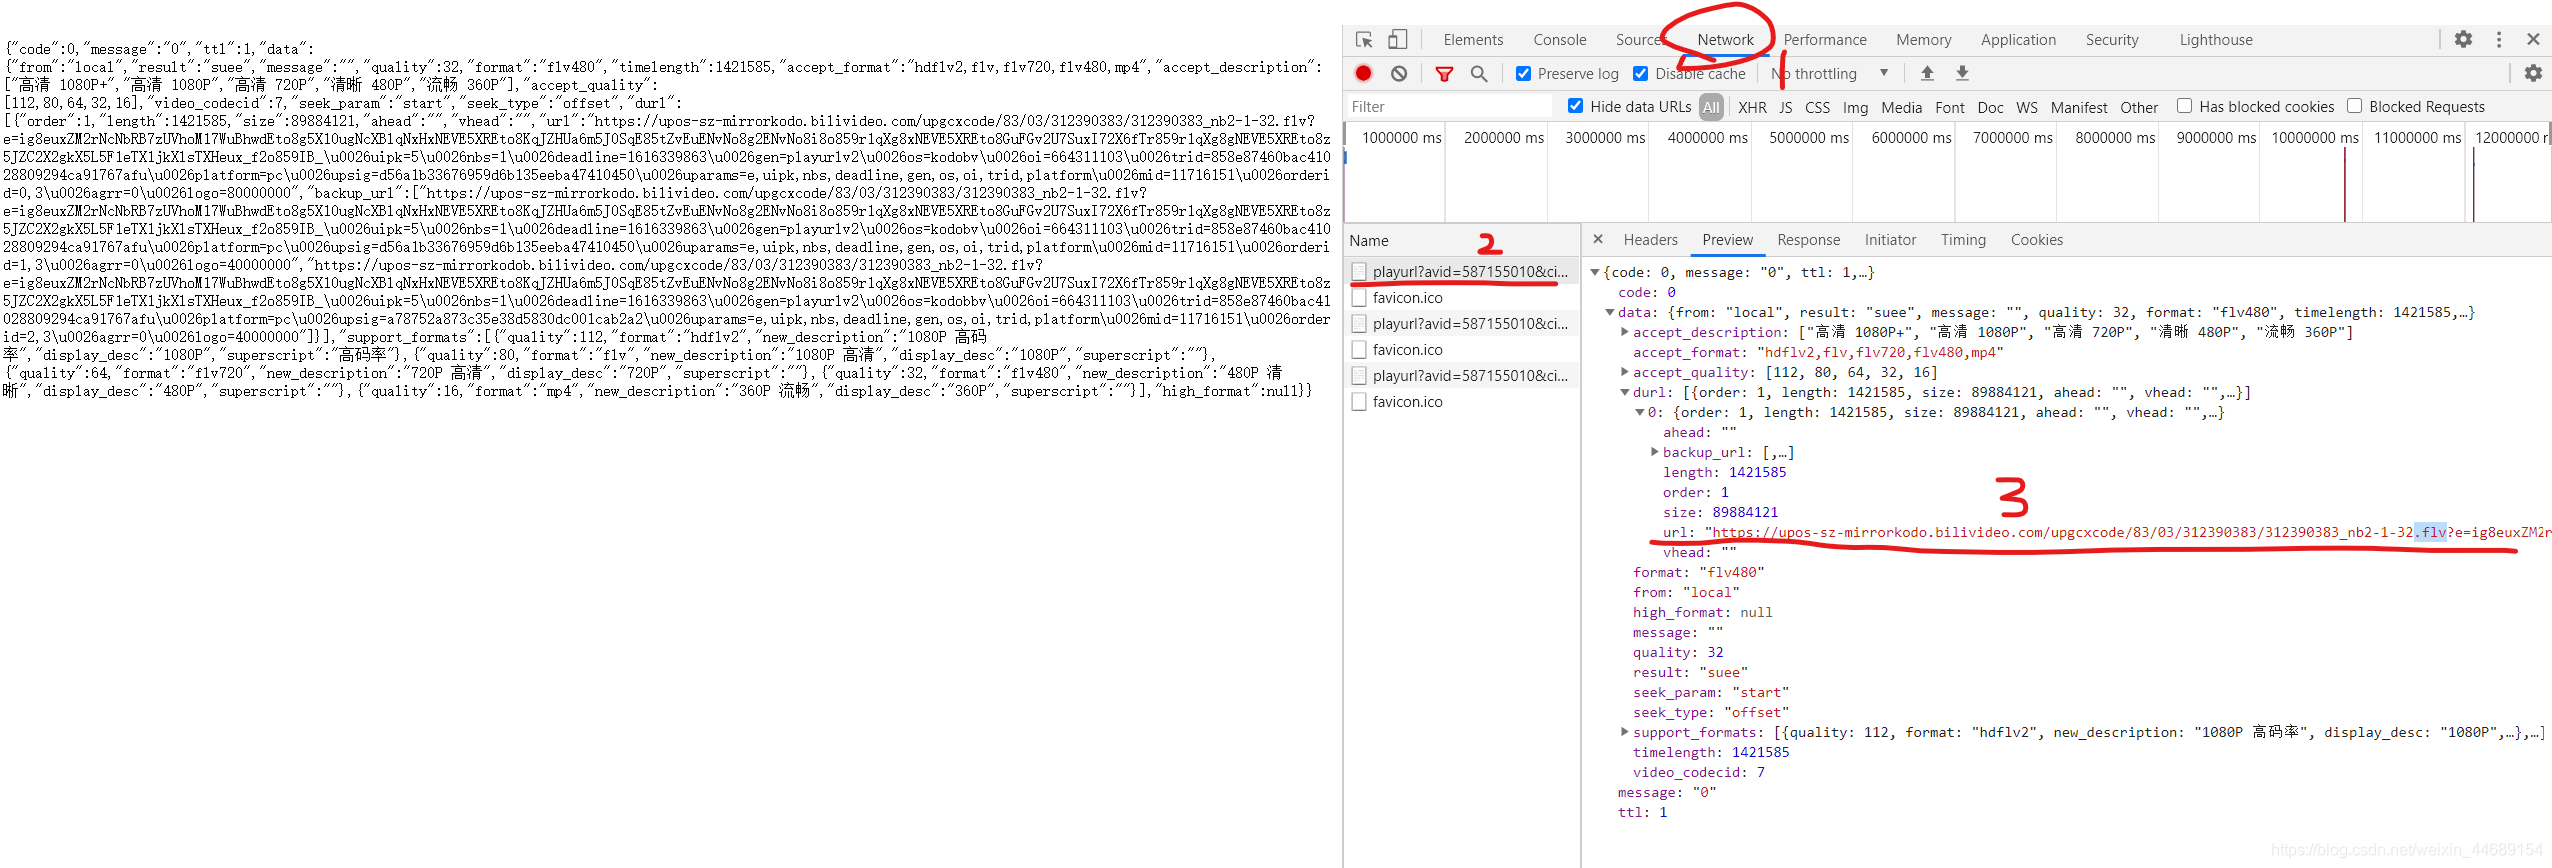Open the throttling dropdown
Image resolution: width=2552 pixels, height=868 pixels.
tap(1831, 73)
